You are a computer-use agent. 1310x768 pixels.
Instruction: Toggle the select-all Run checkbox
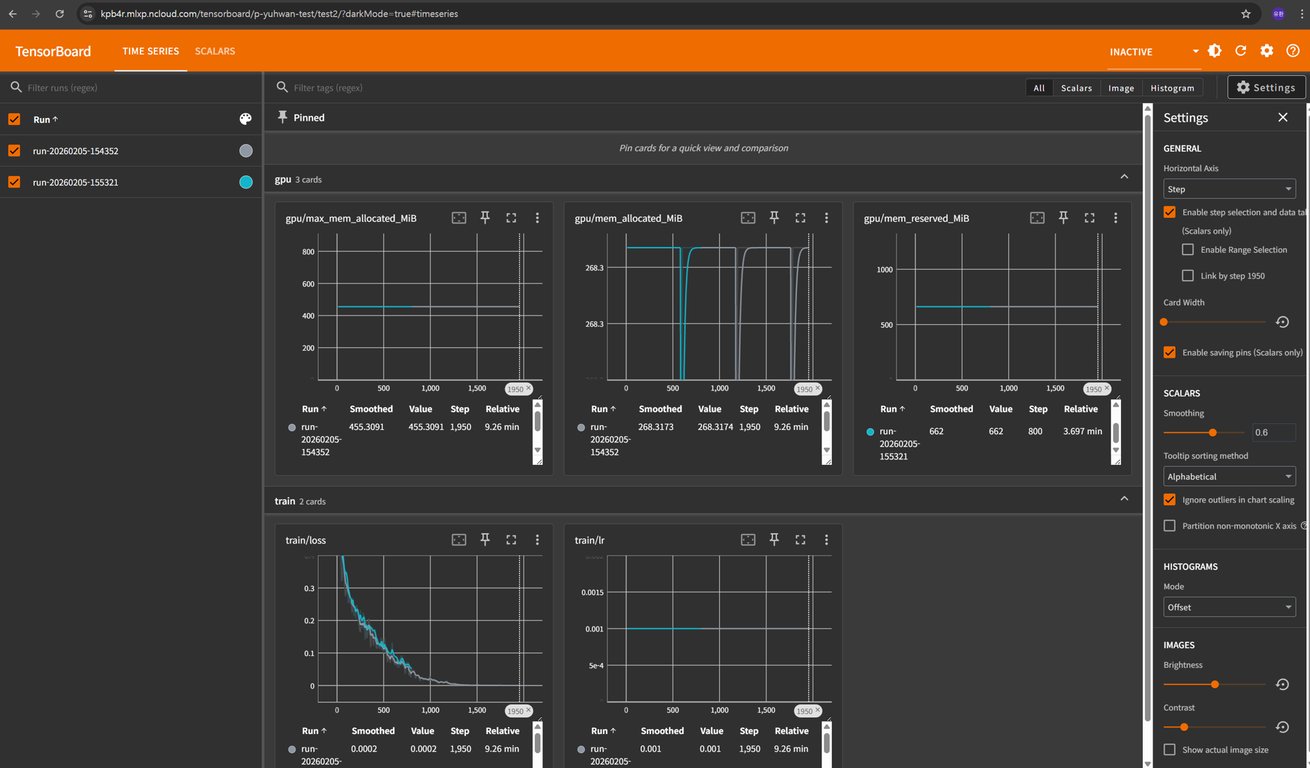14,119
